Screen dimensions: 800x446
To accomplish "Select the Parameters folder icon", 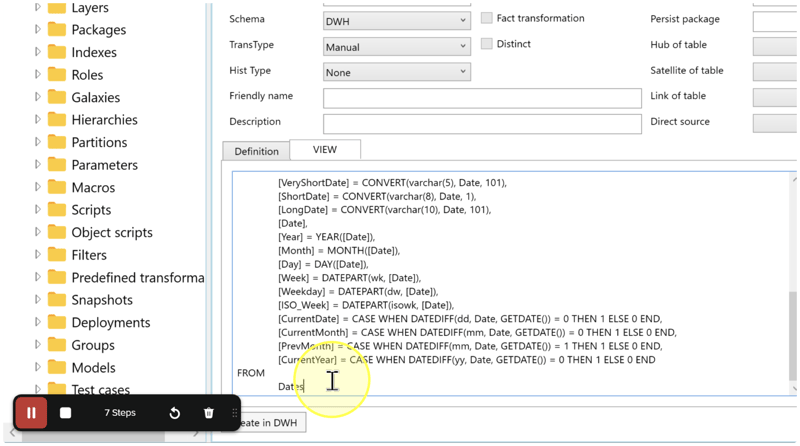I will tap(57, 164).
